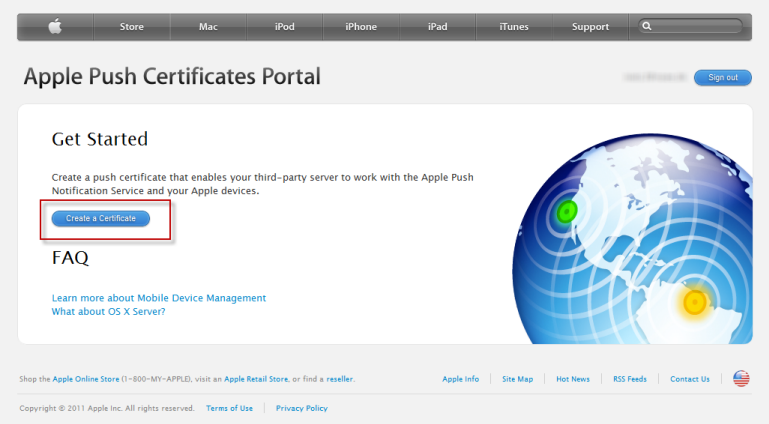Viewport: 769px width, 424px height.
Task: Click the search magnifier icon
Action: coord(648,27)
